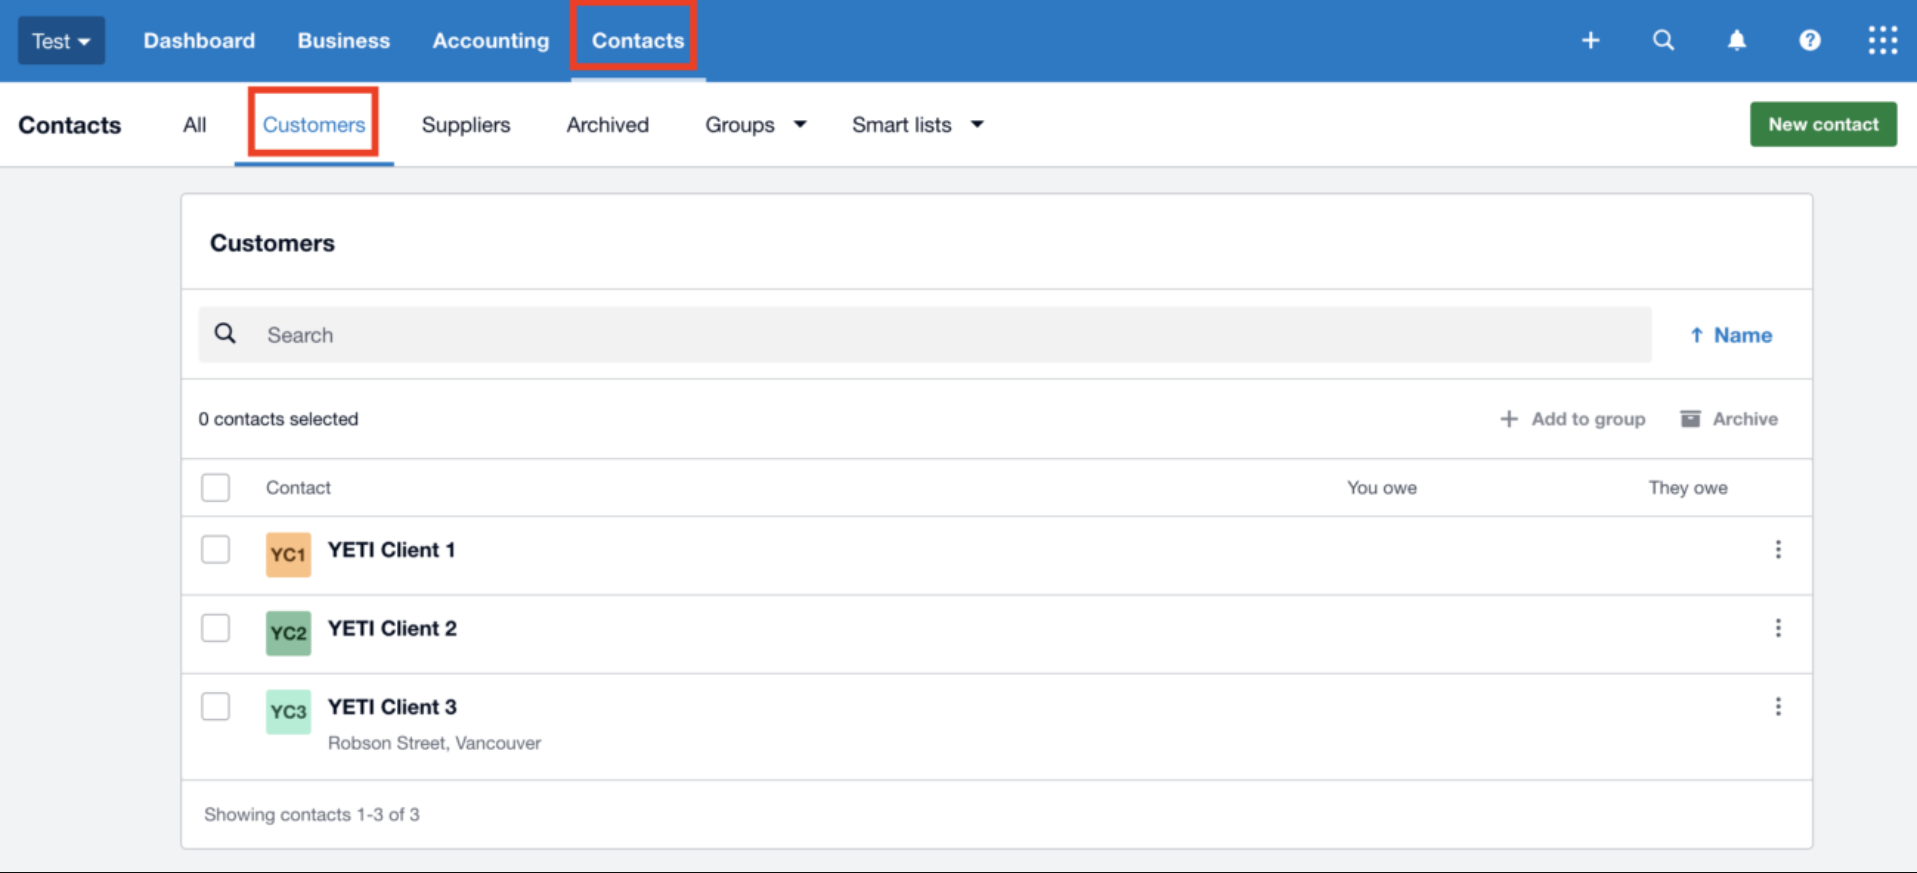This screenshot has width=1917, height=873.
Task: Click the YC1 avatar badge
Action: click(x=288, y=554)
